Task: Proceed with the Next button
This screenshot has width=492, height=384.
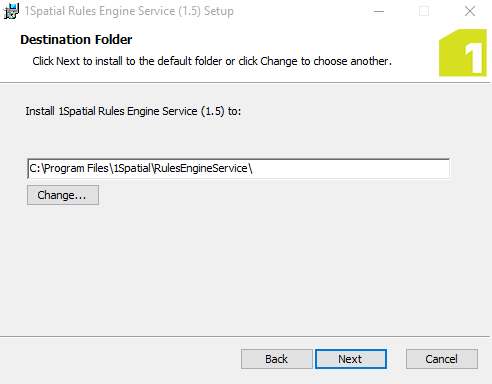Action: pyautogui.click(x=351, y=359)
